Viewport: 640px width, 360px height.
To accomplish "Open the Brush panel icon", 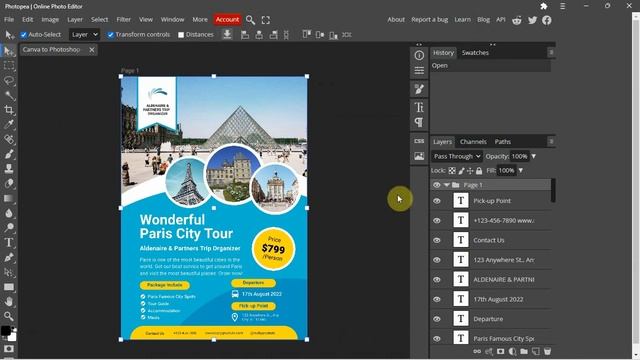I will point(419,89).
